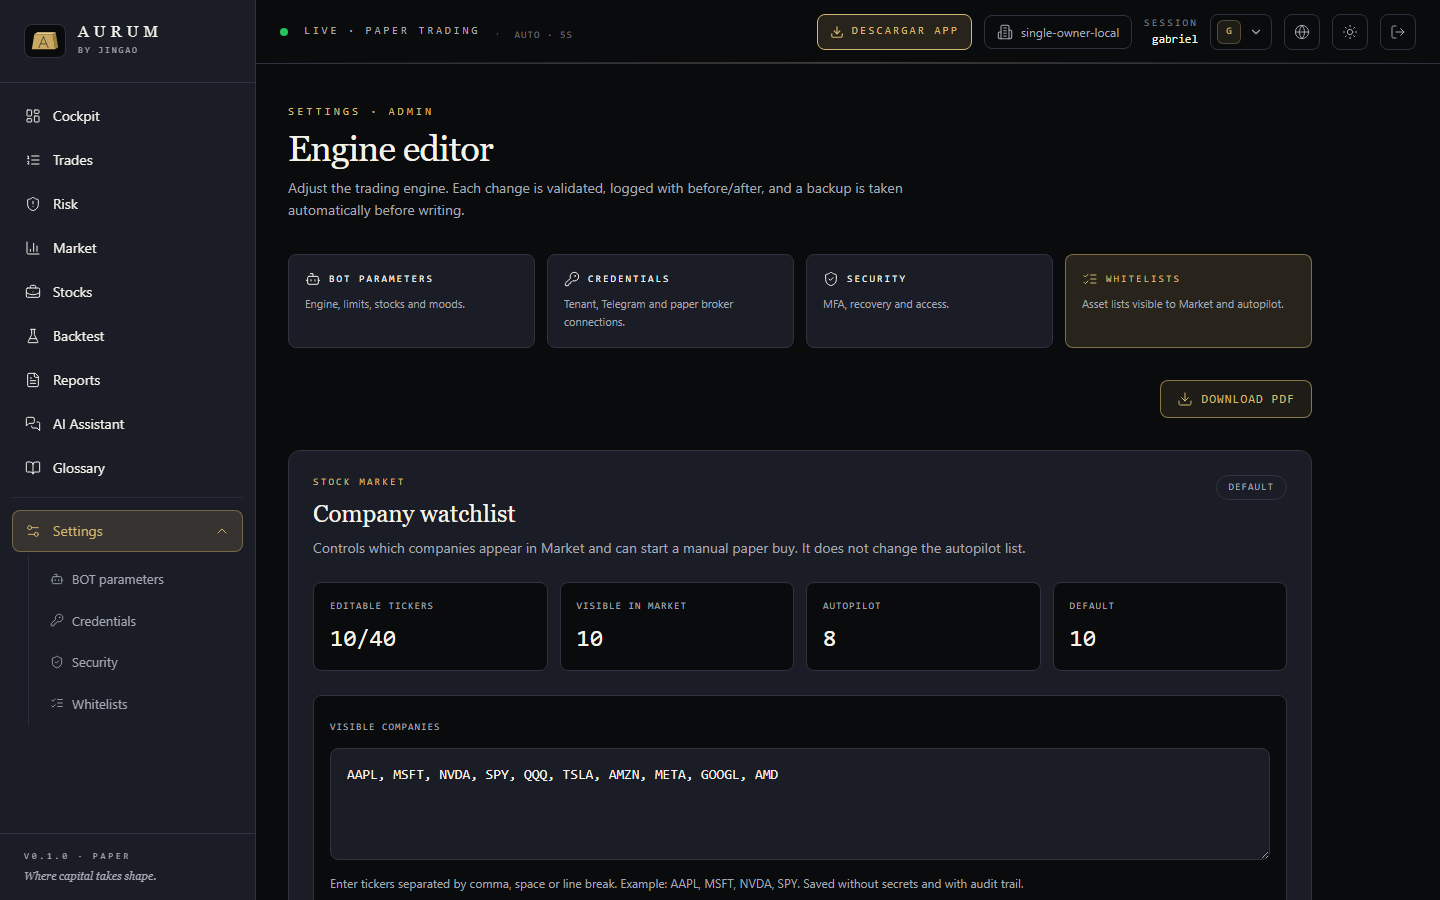Open the Risk section
Viewport: 1440px width, 900px height.
click(127, 204)
